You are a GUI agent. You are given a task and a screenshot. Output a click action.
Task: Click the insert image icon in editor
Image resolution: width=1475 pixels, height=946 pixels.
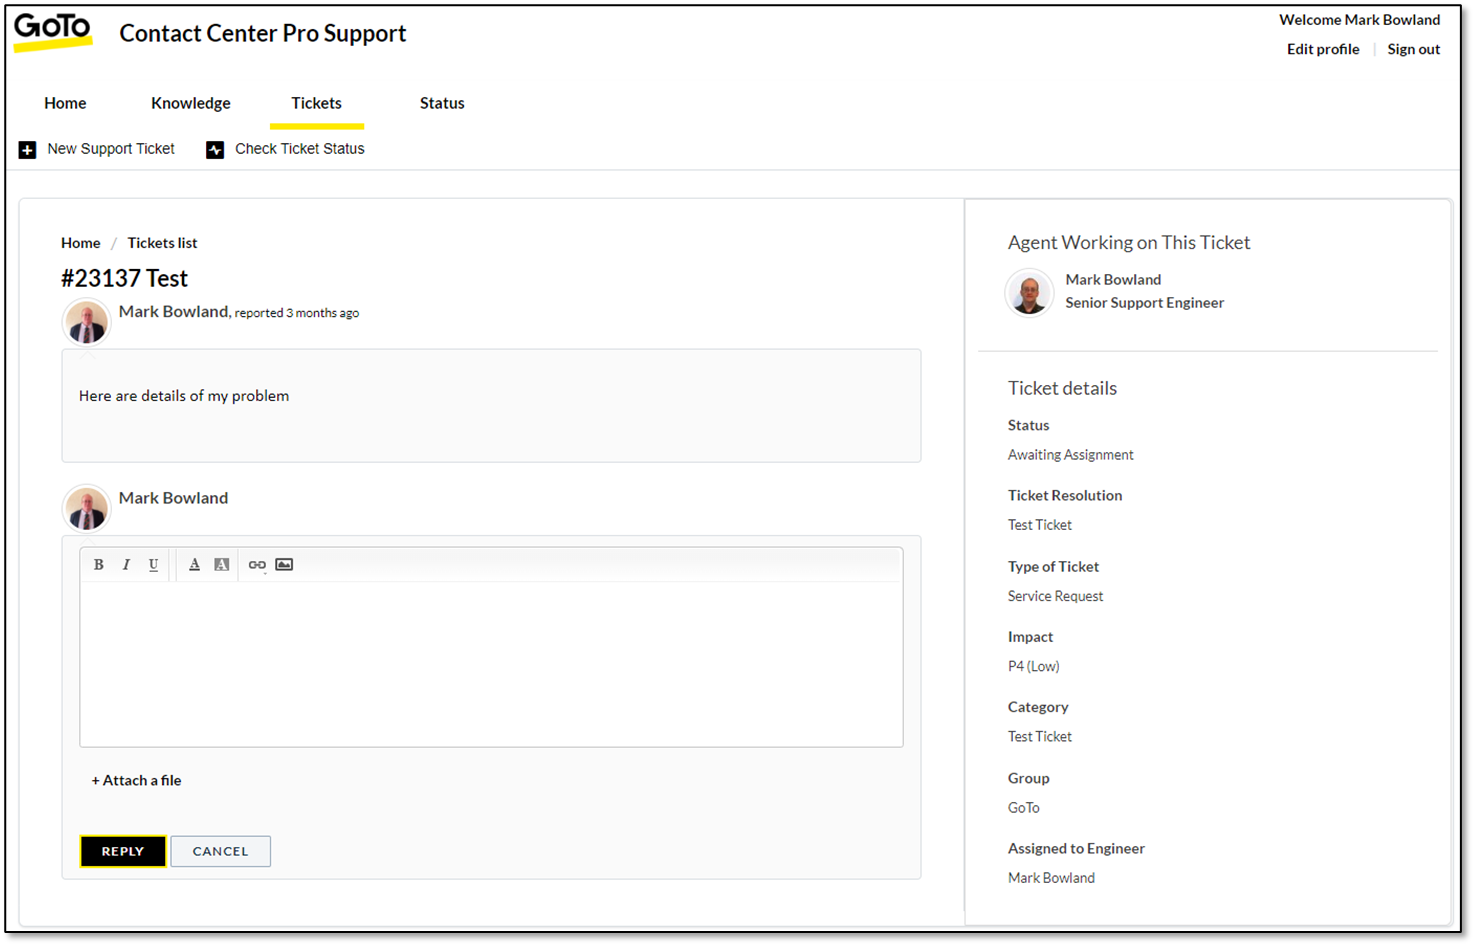[284, 565]
